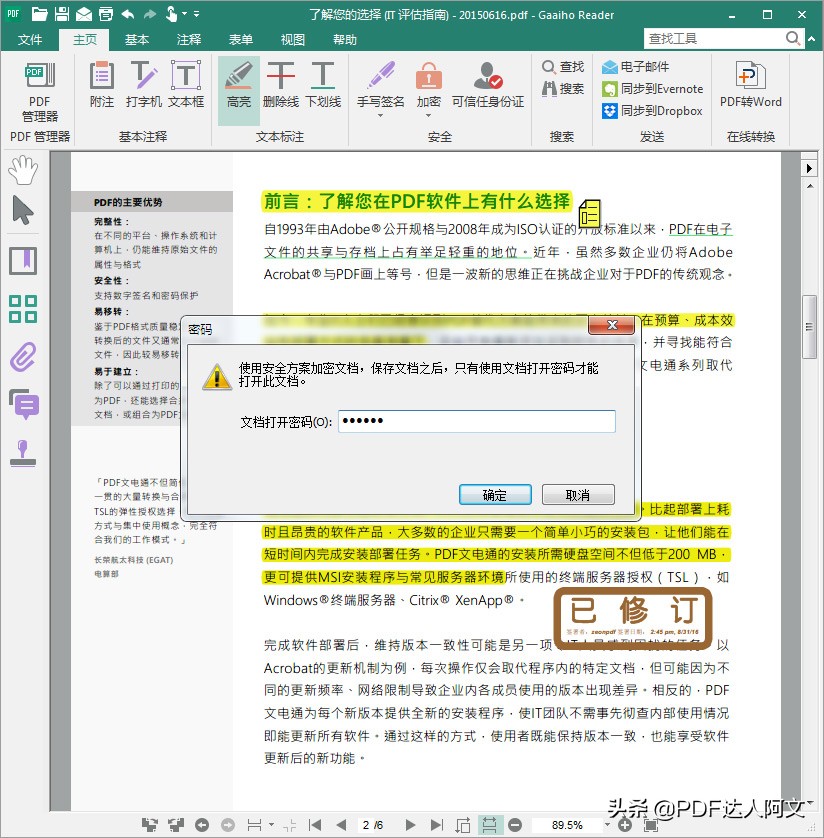Select the 删除线 strikethrough tool
Viewport: 824px width, 838px height.
tap(281, 84)
